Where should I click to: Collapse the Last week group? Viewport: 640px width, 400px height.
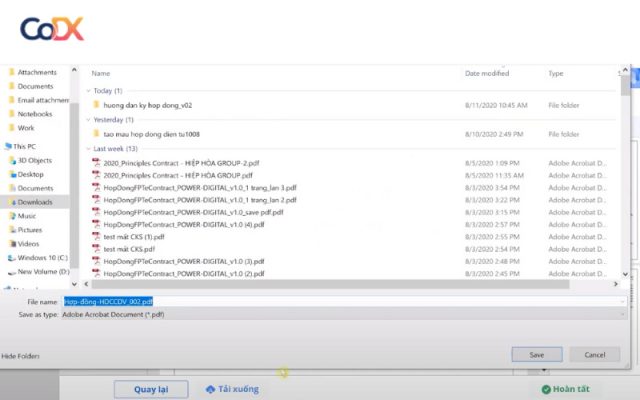pos(88,148)
